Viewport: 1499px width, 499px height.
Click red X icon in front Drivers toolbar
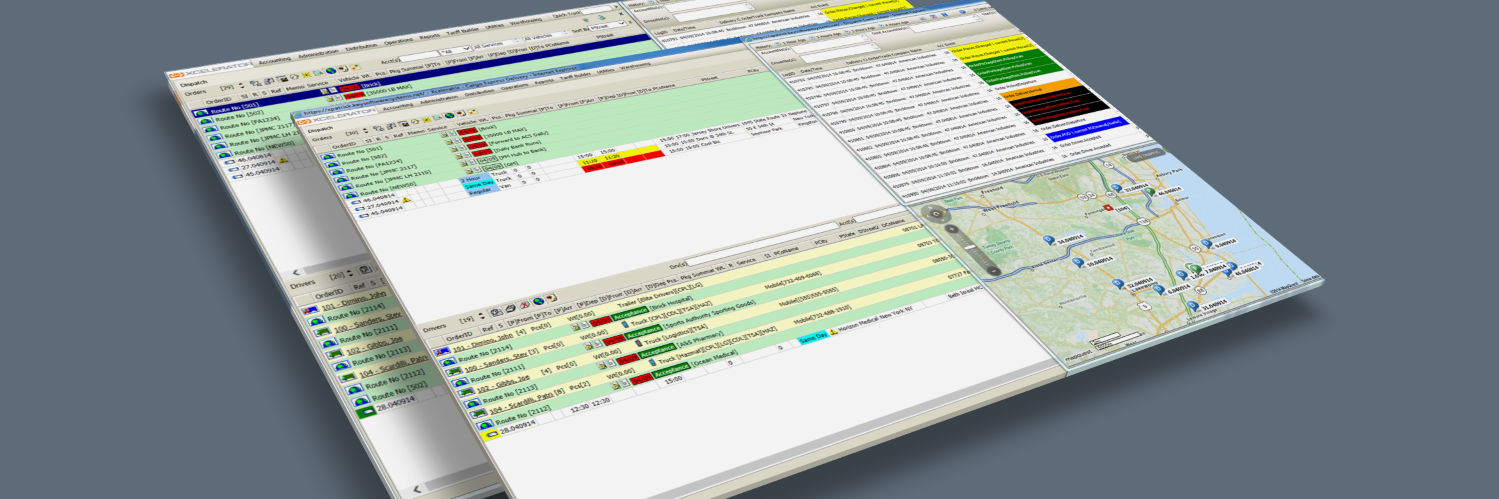tap(524, 304)
